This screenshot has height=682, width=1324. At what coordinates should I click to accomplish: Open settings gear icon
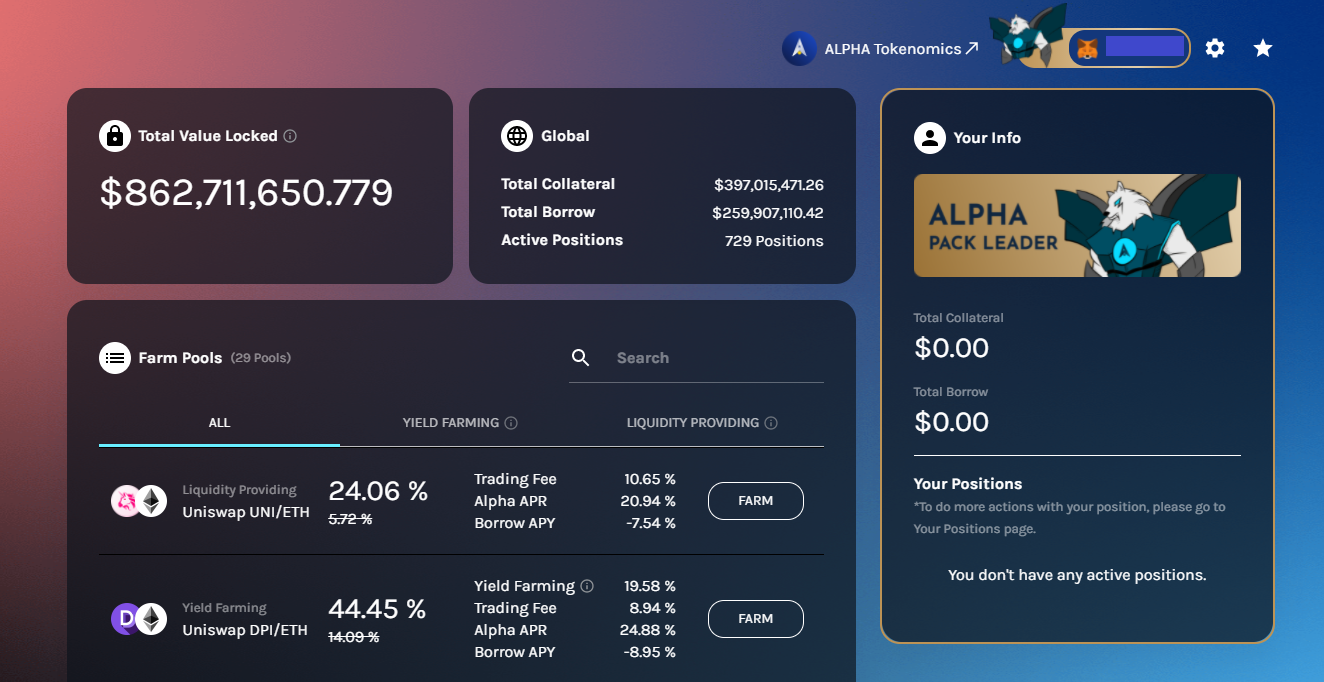[1215, 48]
